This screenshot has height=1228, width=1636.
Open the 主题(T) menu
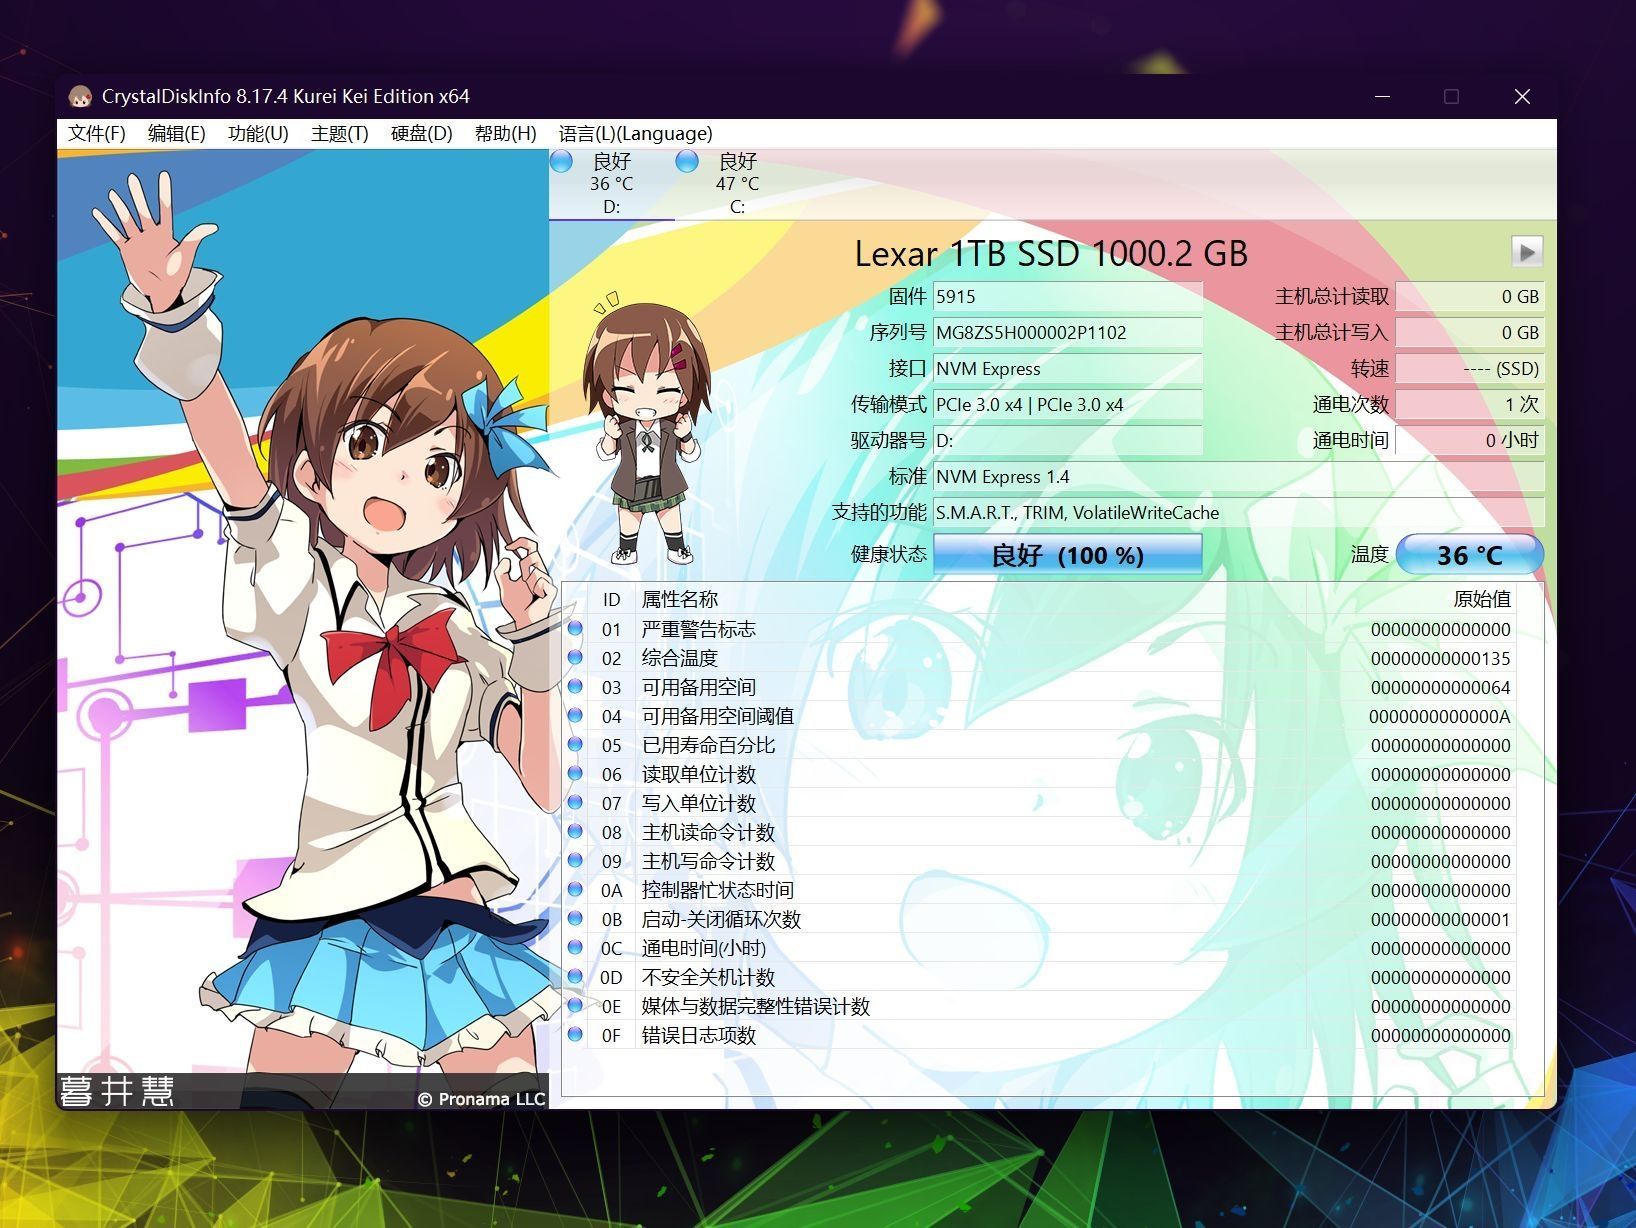(339, 134)
